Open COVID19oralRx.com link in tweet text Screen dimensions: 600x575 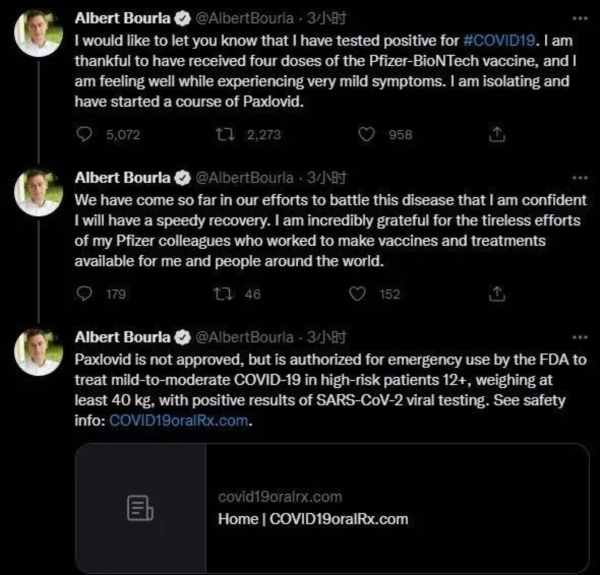[x=190, y=422]
